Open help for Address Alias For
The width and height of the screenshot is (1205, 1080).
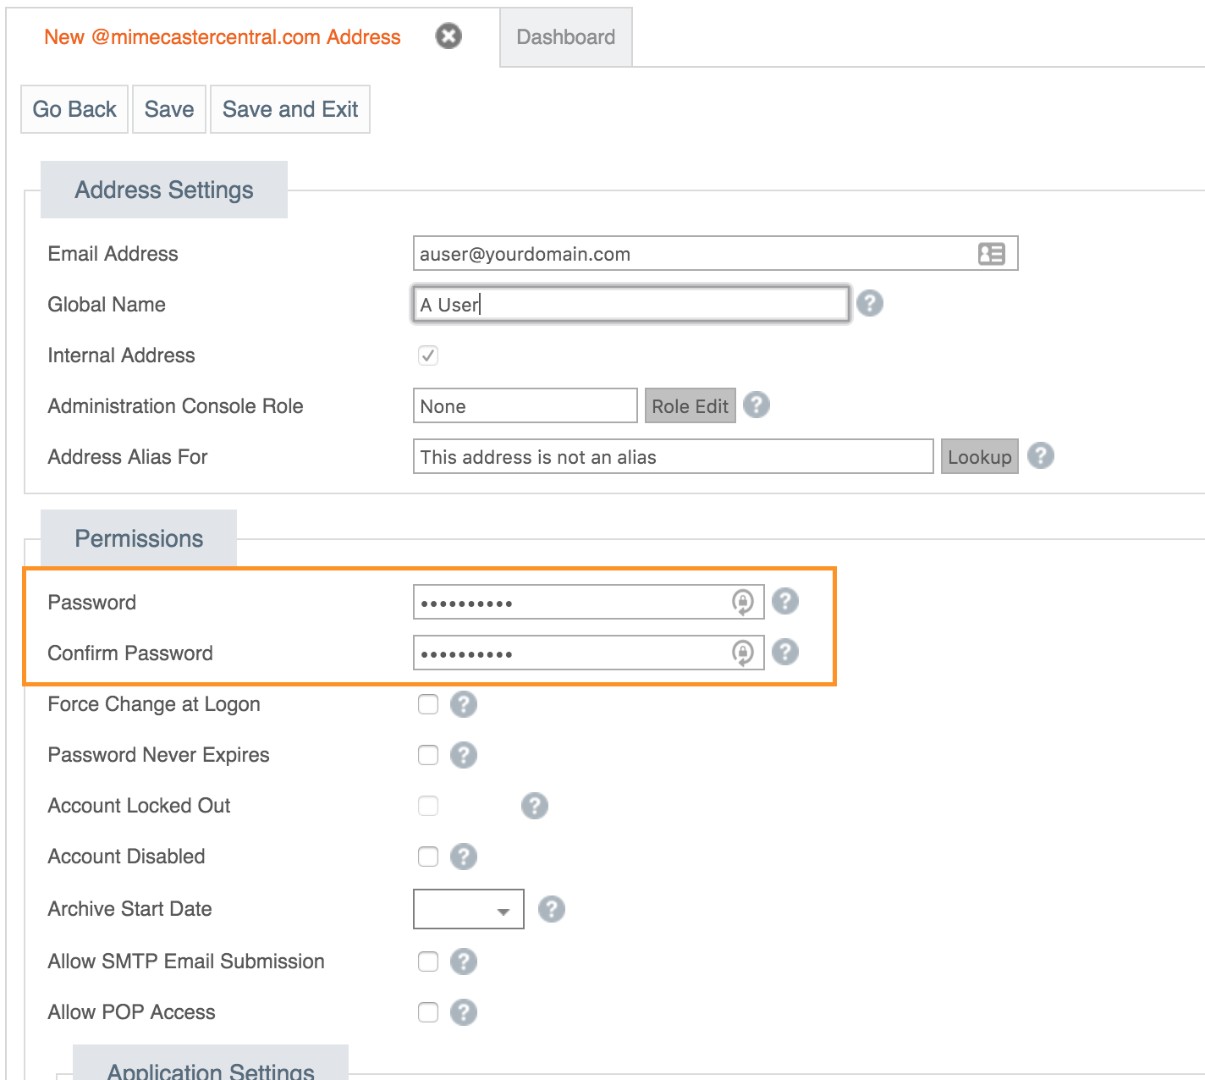(1041, 457)
